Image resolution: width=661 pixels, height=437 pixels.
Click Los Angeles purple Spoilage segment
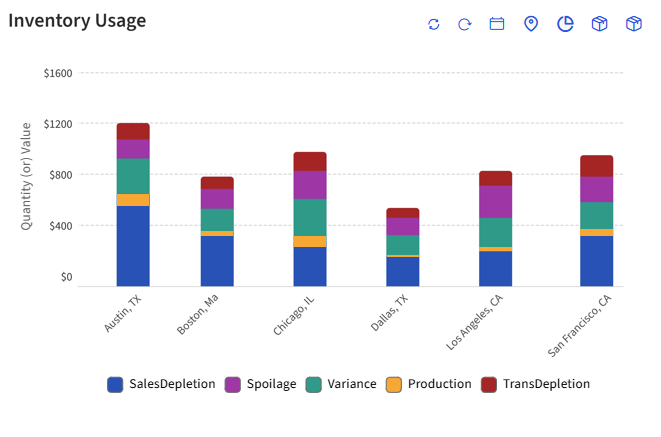pyautogui.click(x=495, y=201)
